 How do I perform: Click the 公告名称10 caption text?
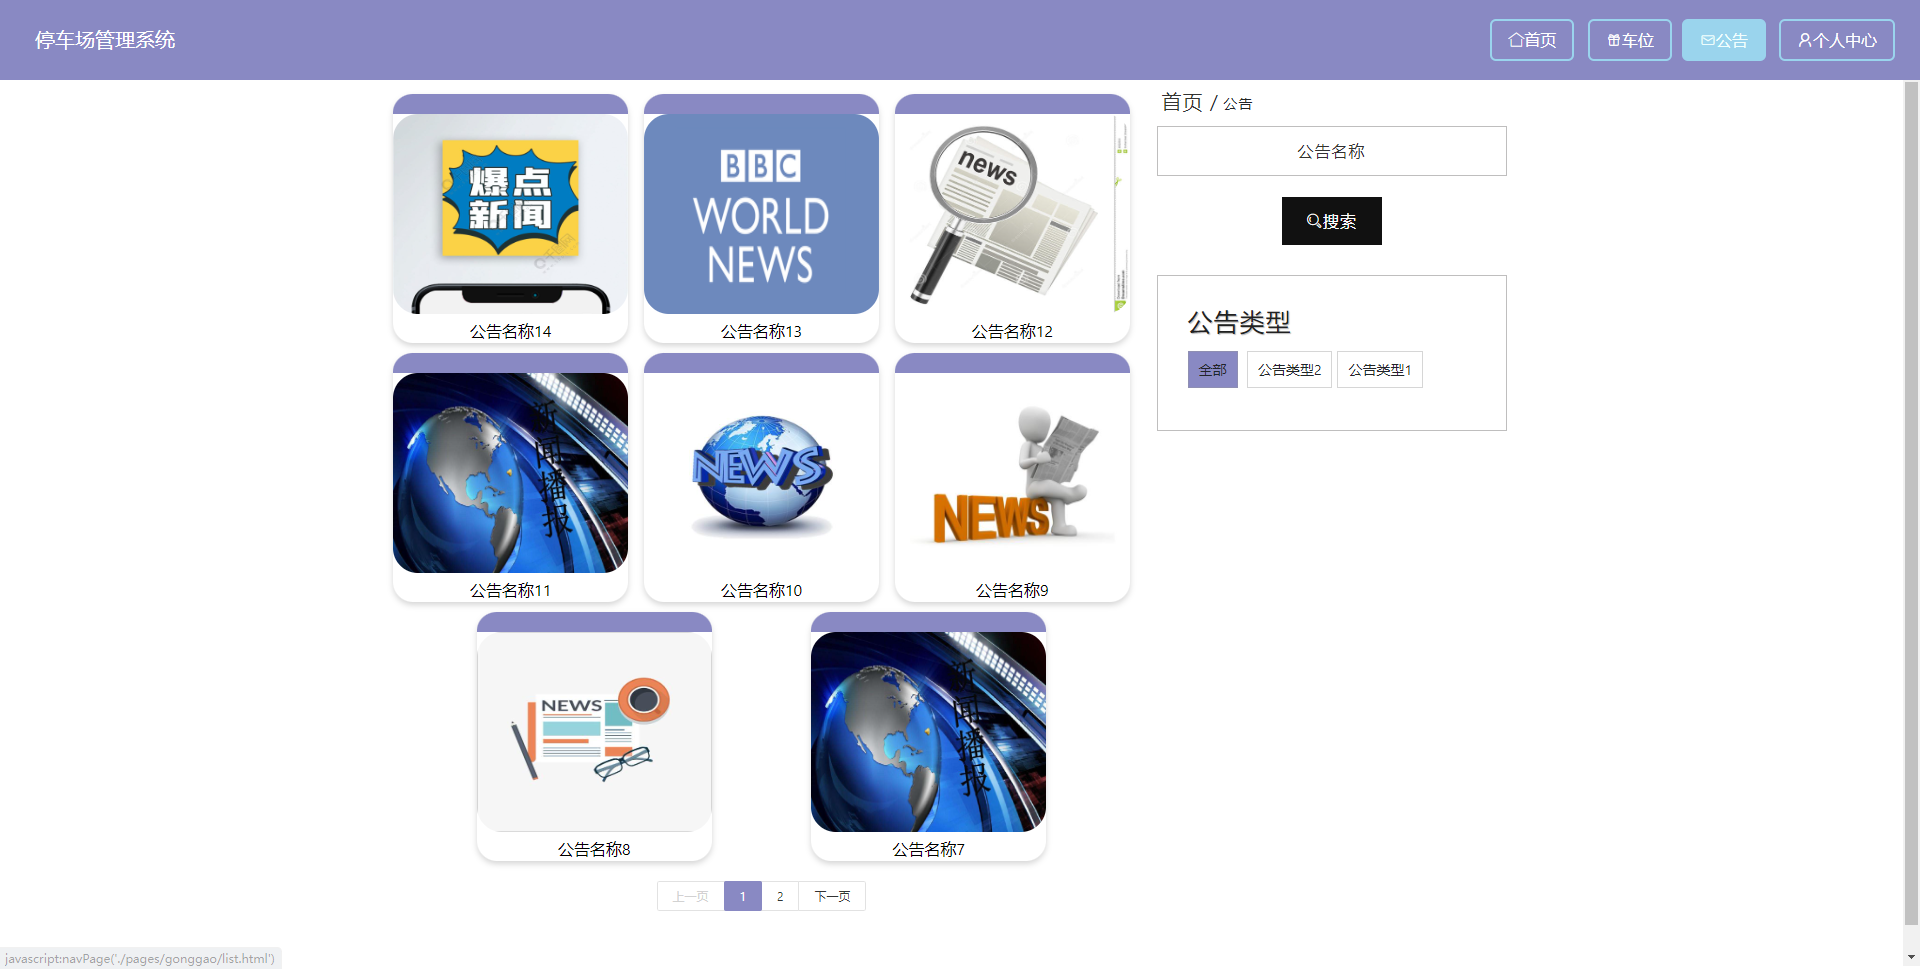point(761,590)
